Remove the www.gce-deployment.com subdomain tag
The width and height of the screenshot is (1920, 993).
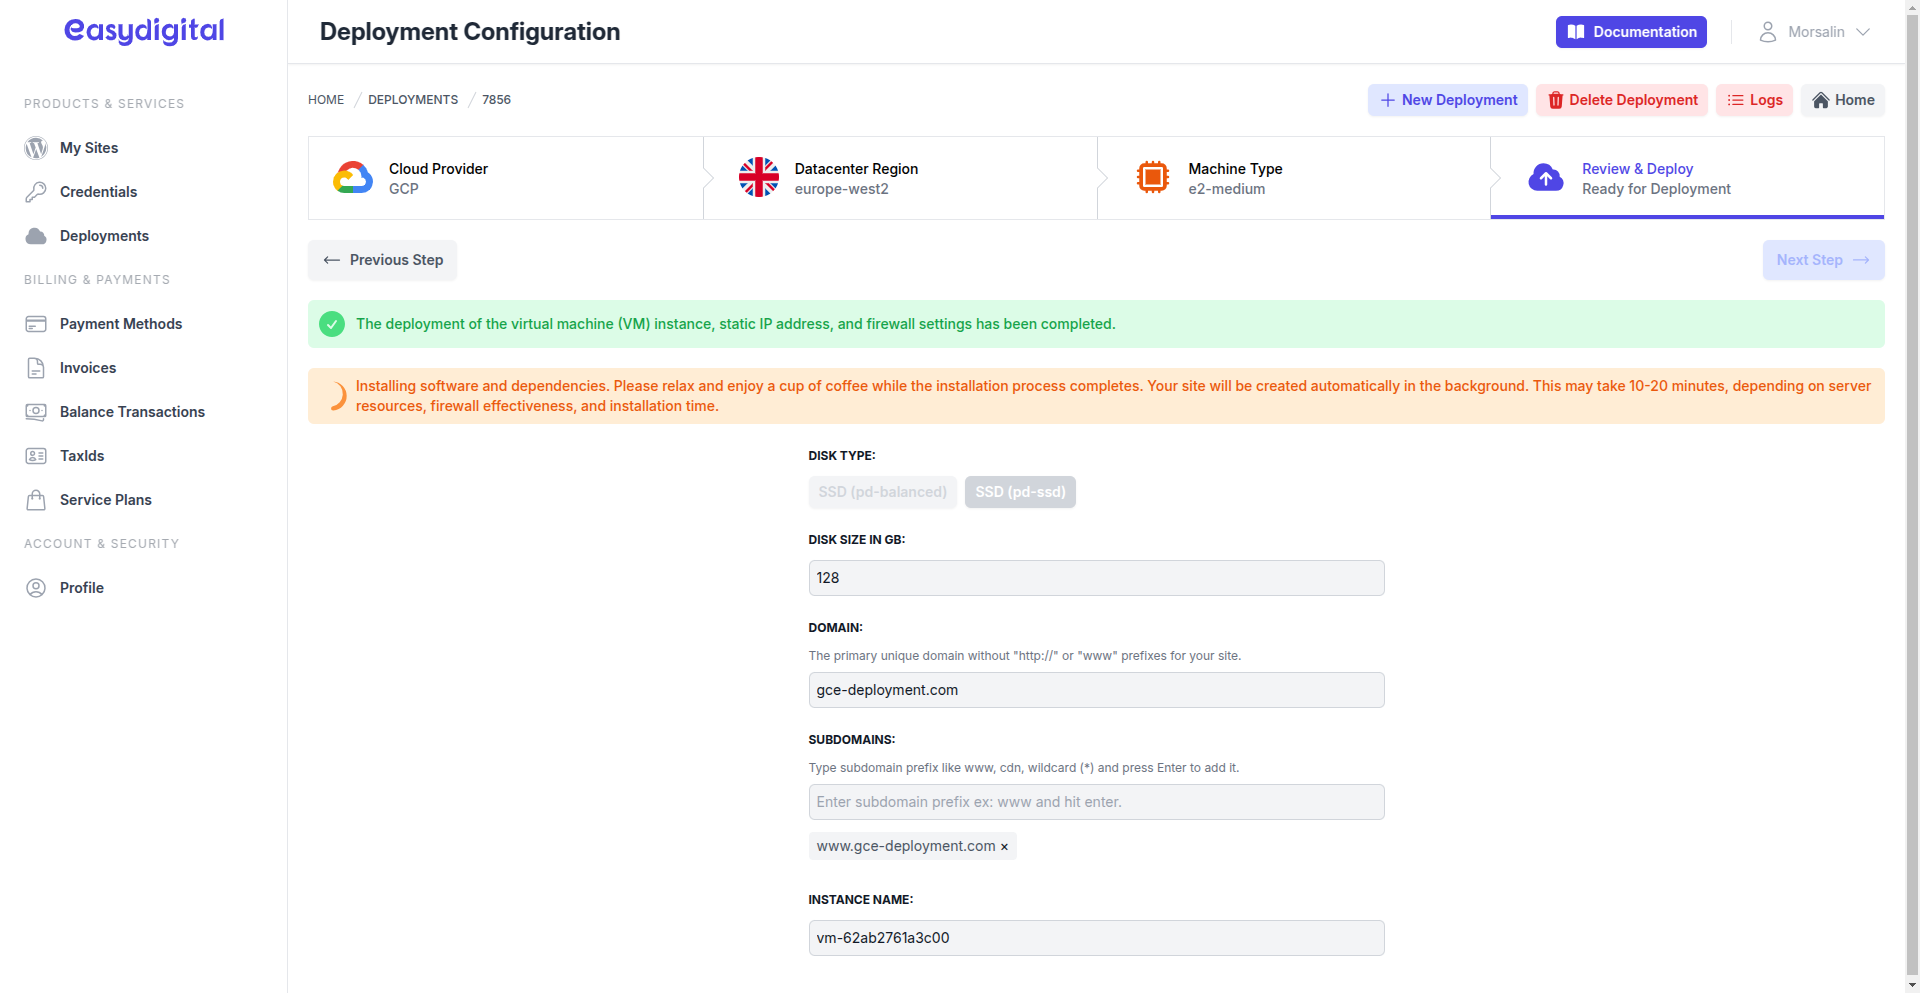(1004, 847)
